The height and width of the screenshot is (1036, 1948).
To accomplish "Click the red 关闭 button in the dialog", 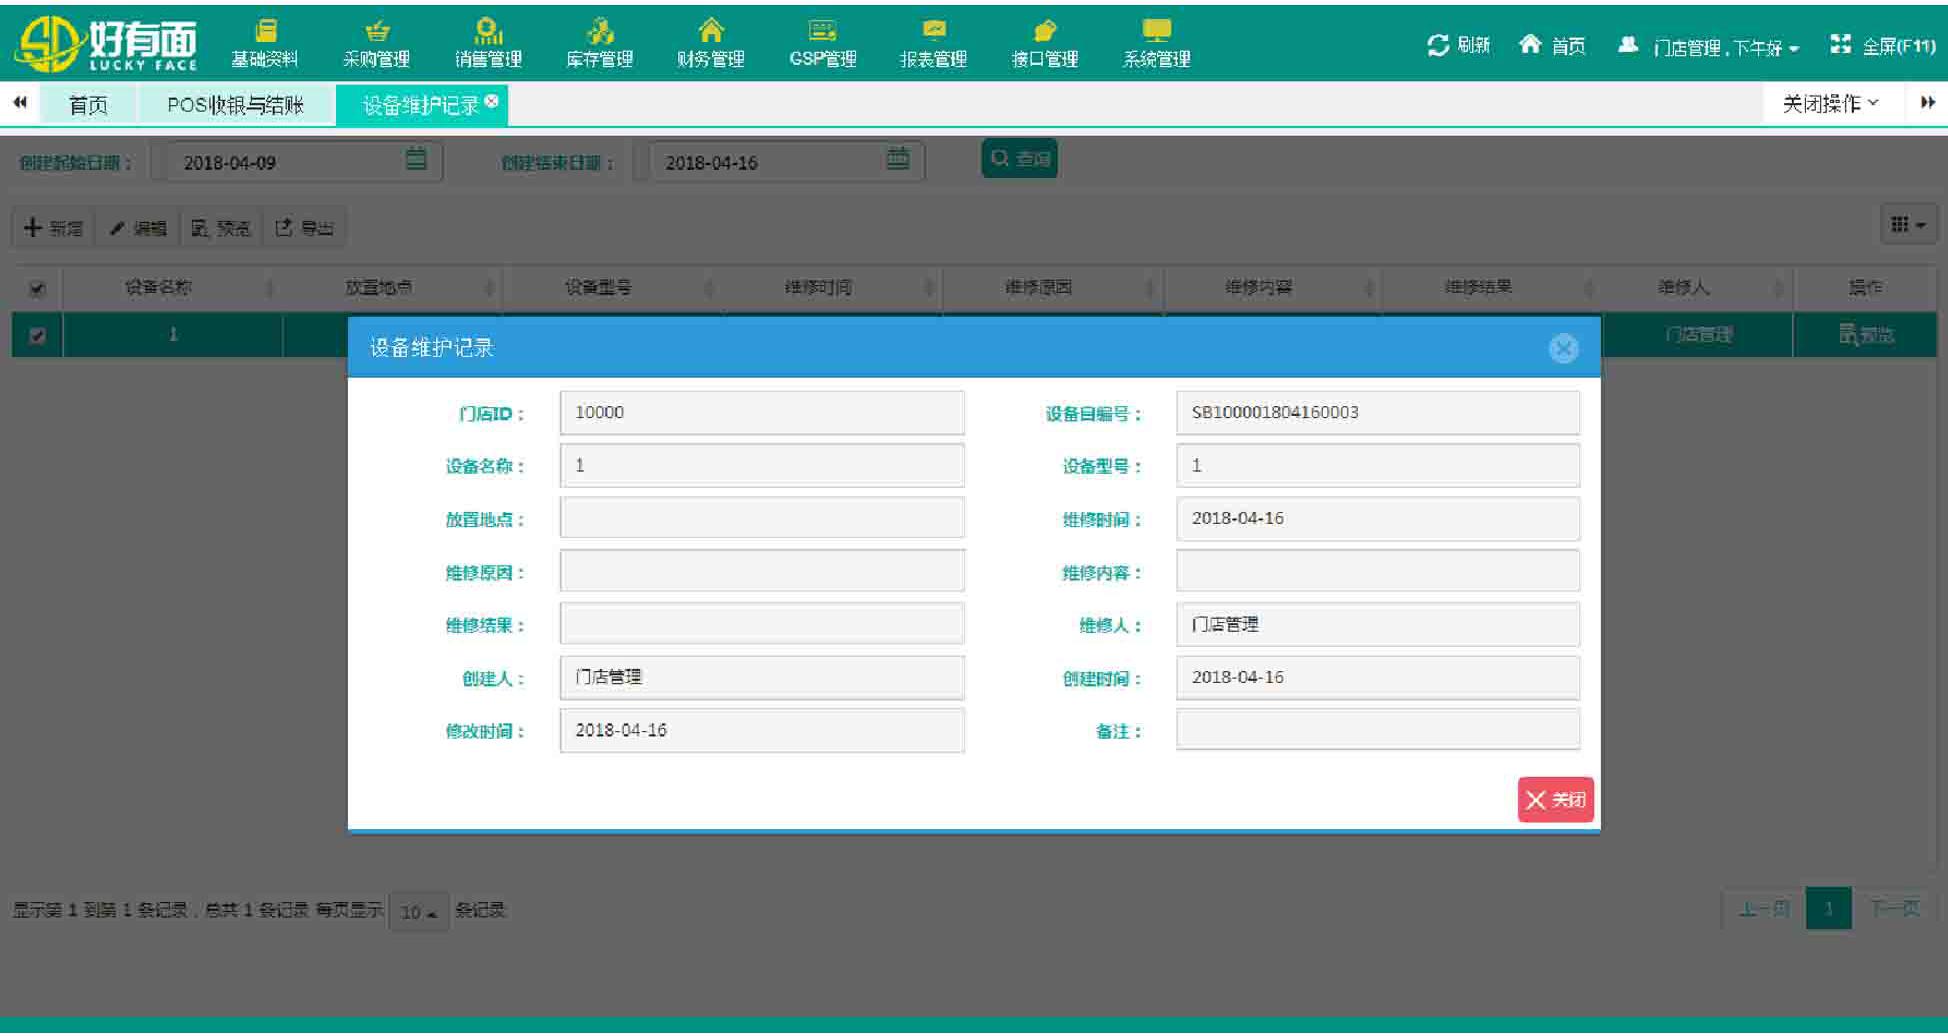I will point(1555,799).
